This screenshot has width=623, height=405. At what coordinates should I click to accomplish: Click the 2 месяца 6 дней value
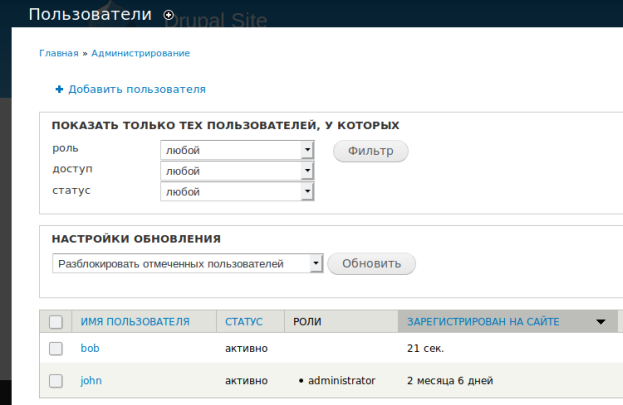point(450,381)
